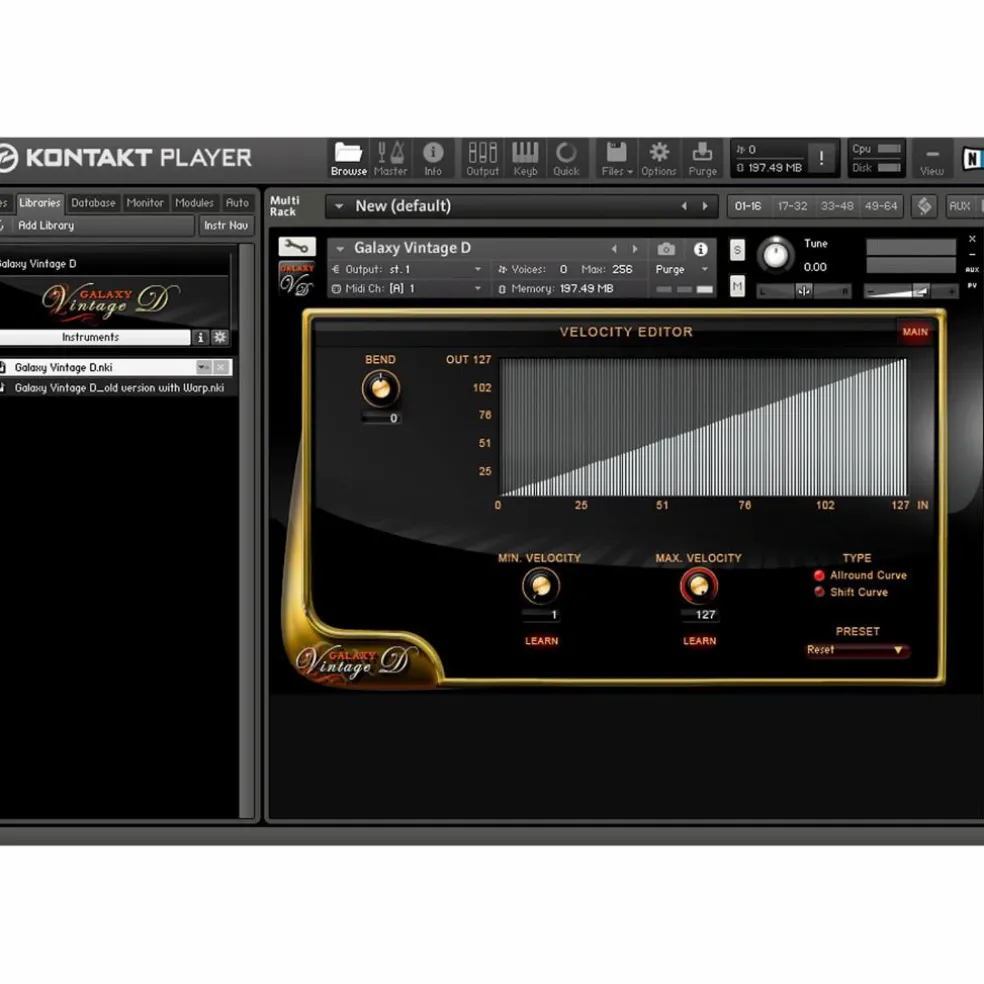Select rack page 01-16
The height and width of the screenshot is (984, 984).
coord(748,206)
